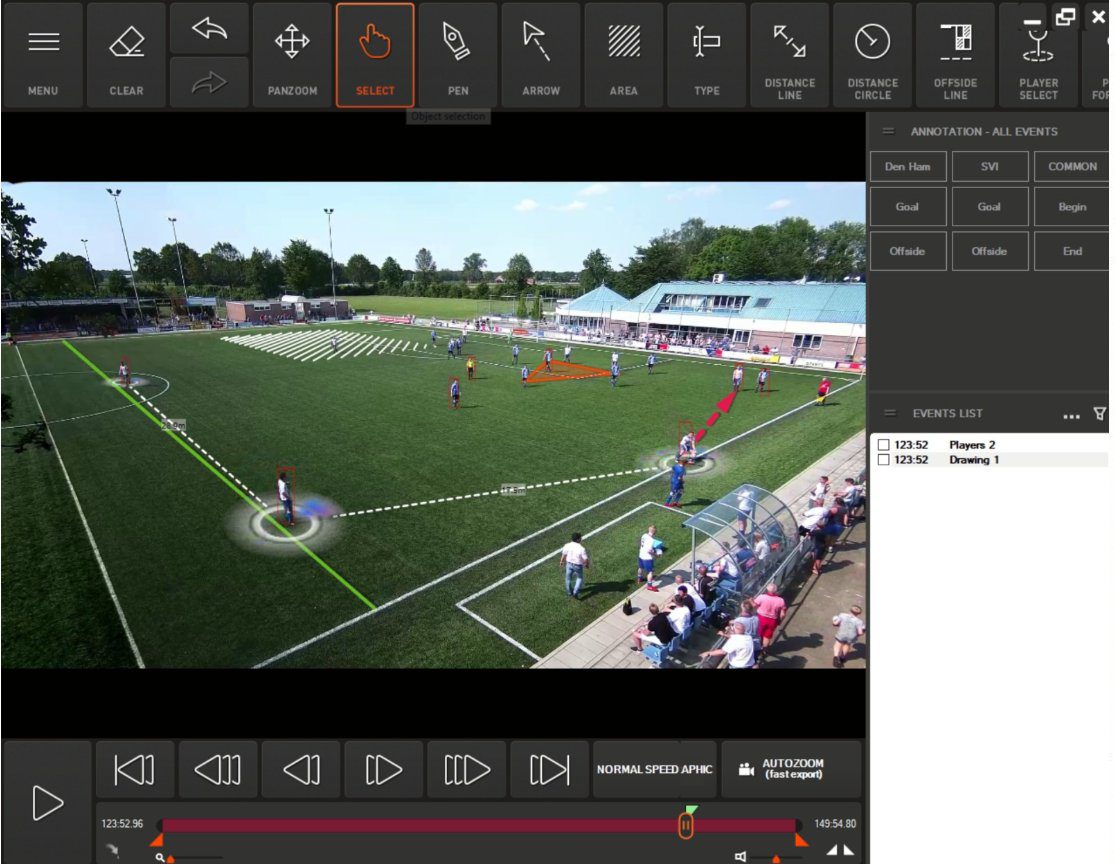The height and width of the screenshot is (864, 1115).
Task: Activate the DISTANCE CIRCLE tool
Action: click(873, 55)
